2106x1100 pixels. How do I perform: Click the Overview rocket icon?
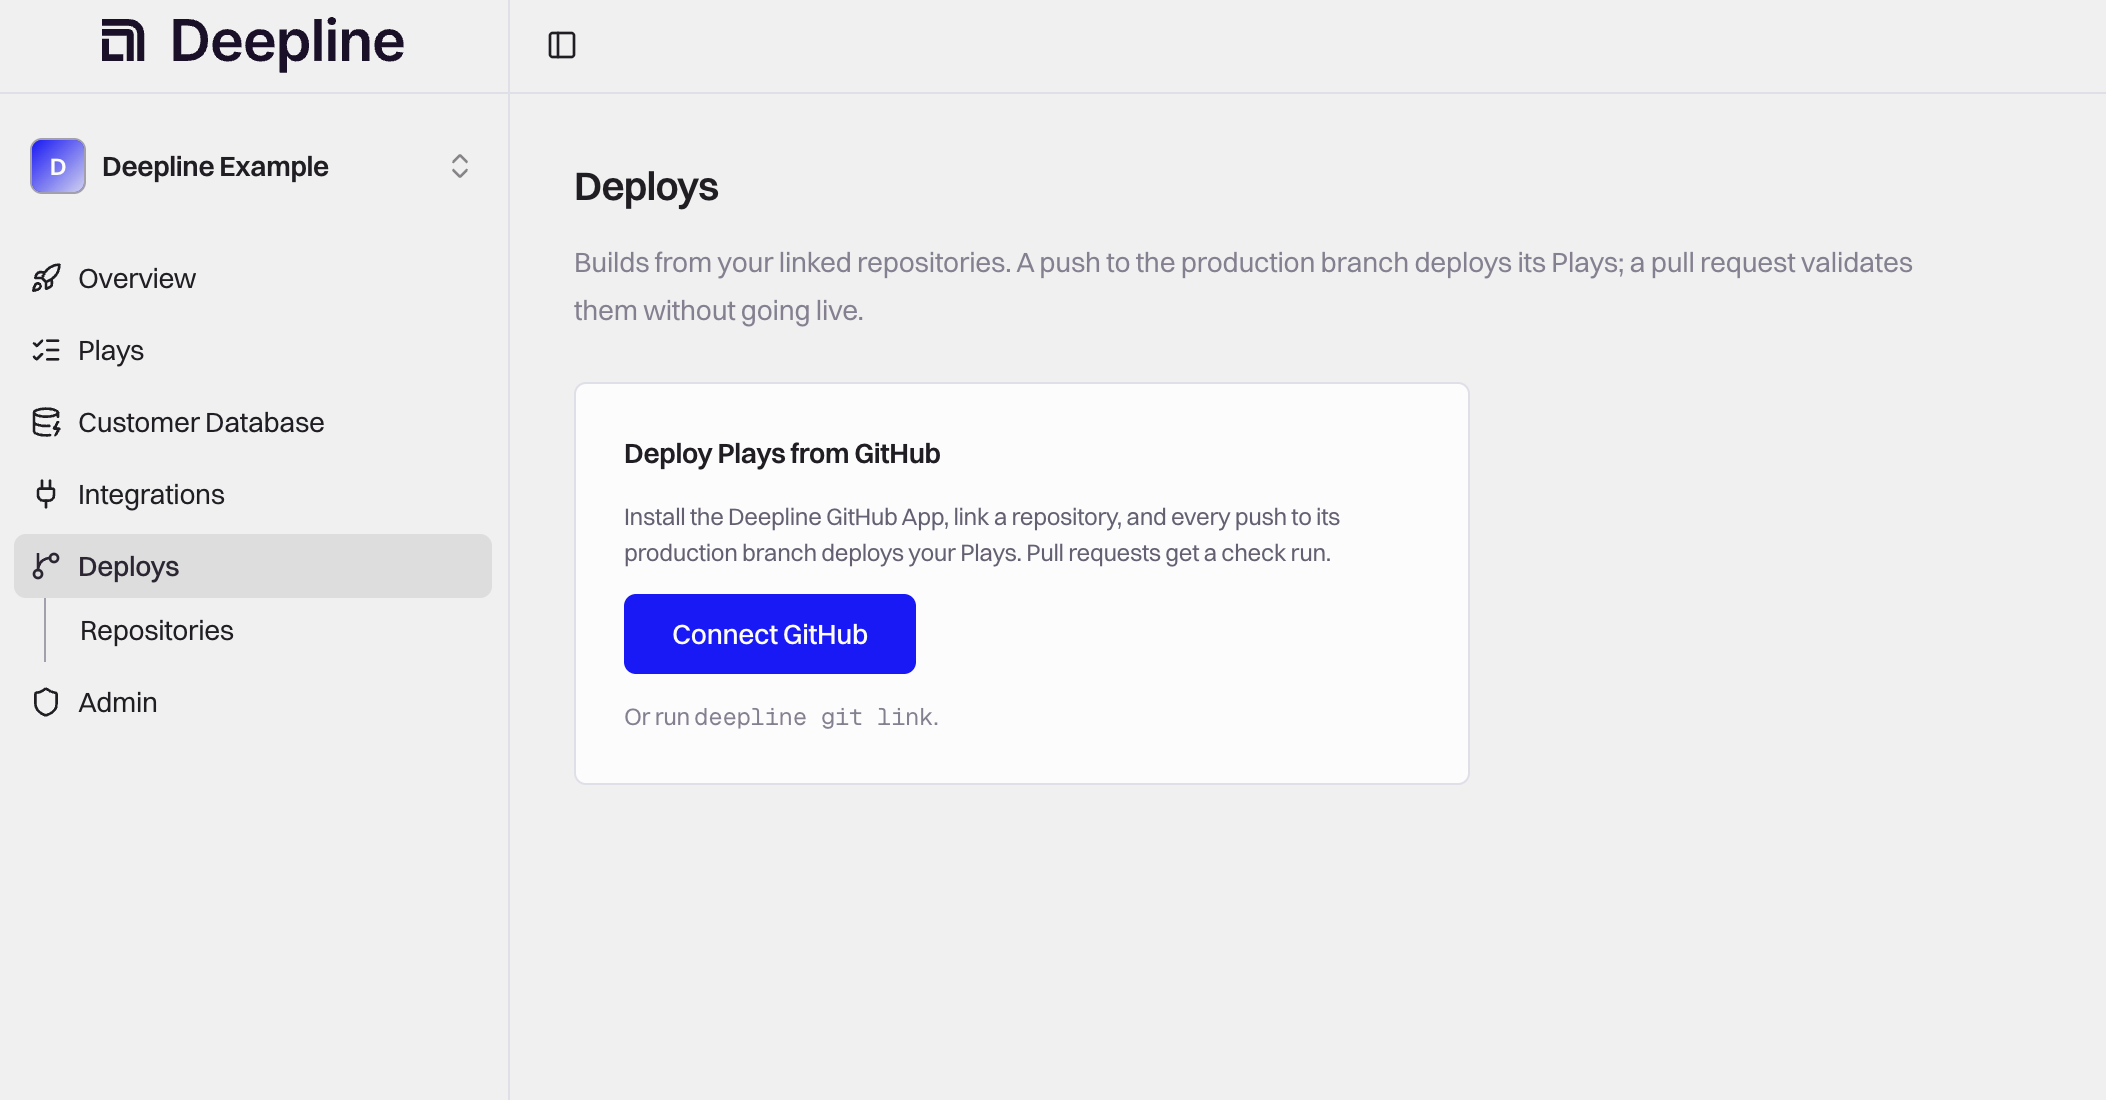[46, 278]
